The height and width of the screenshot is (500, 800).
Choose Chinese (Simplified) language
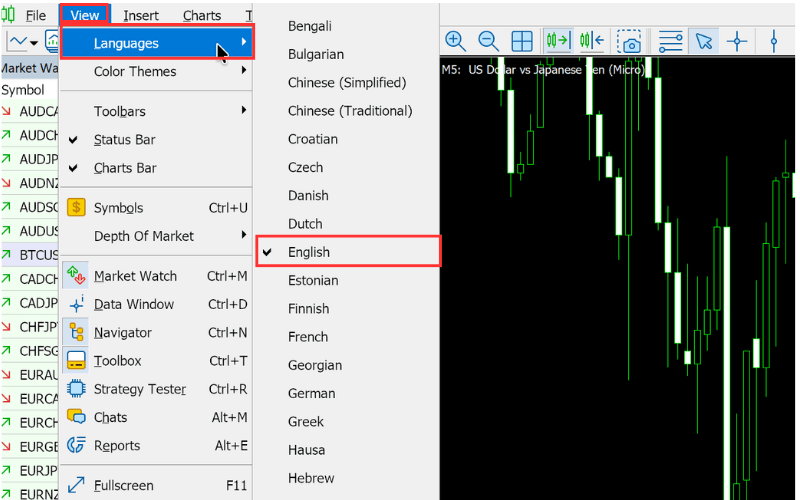(347, 82)
